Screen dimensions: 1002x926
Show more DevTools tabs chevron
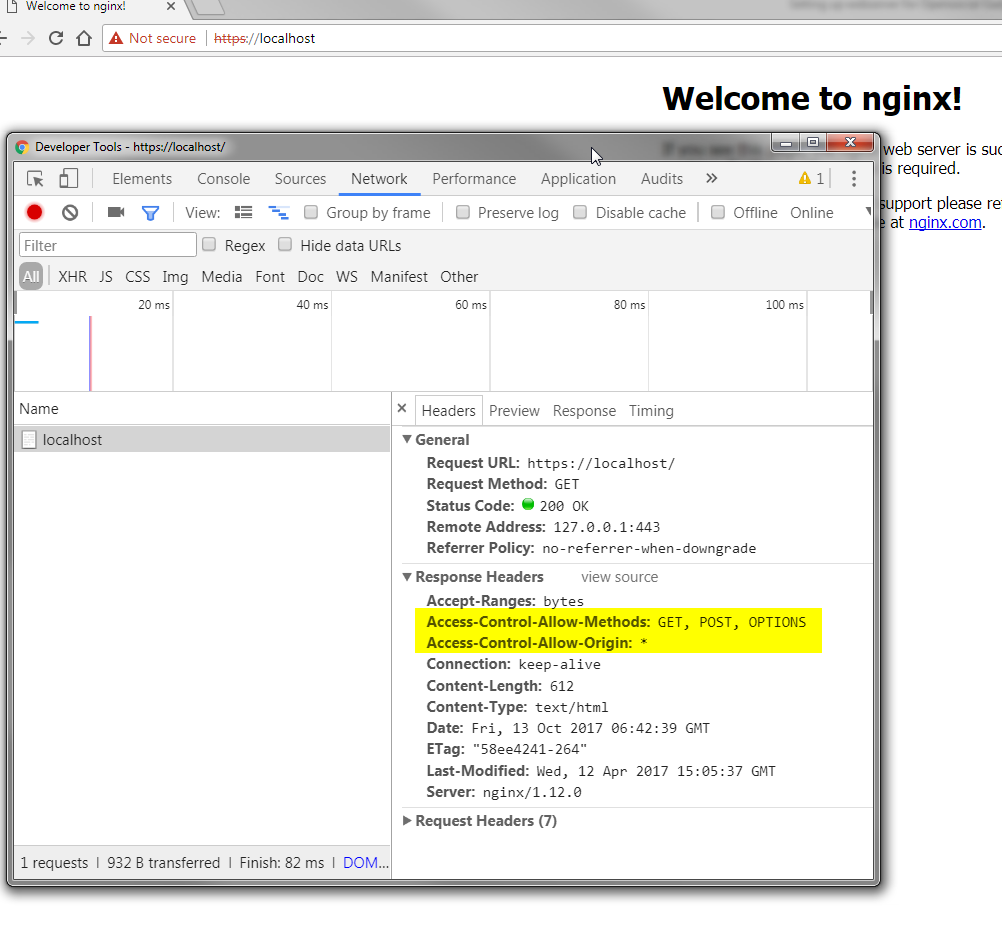[x=711, y=178]
